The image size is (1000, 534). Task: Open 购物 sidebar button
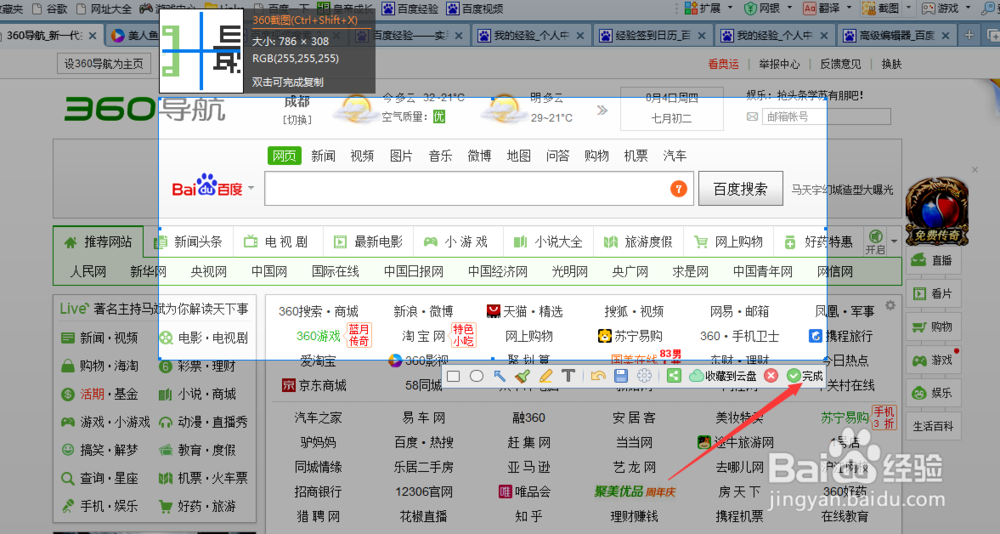(933, 327)
